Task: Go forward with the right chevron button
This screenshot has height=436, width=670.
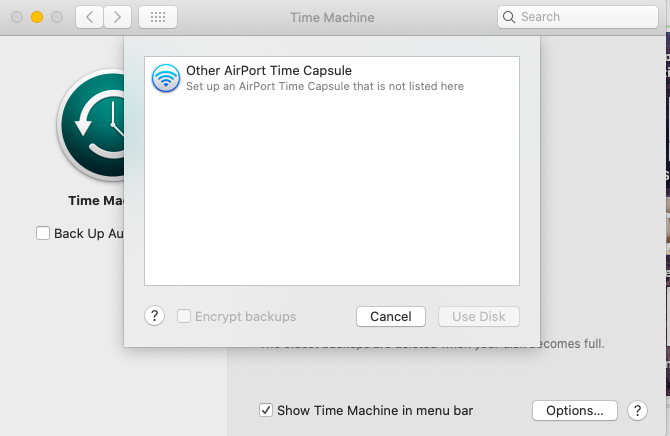Action: click(118, 17)
